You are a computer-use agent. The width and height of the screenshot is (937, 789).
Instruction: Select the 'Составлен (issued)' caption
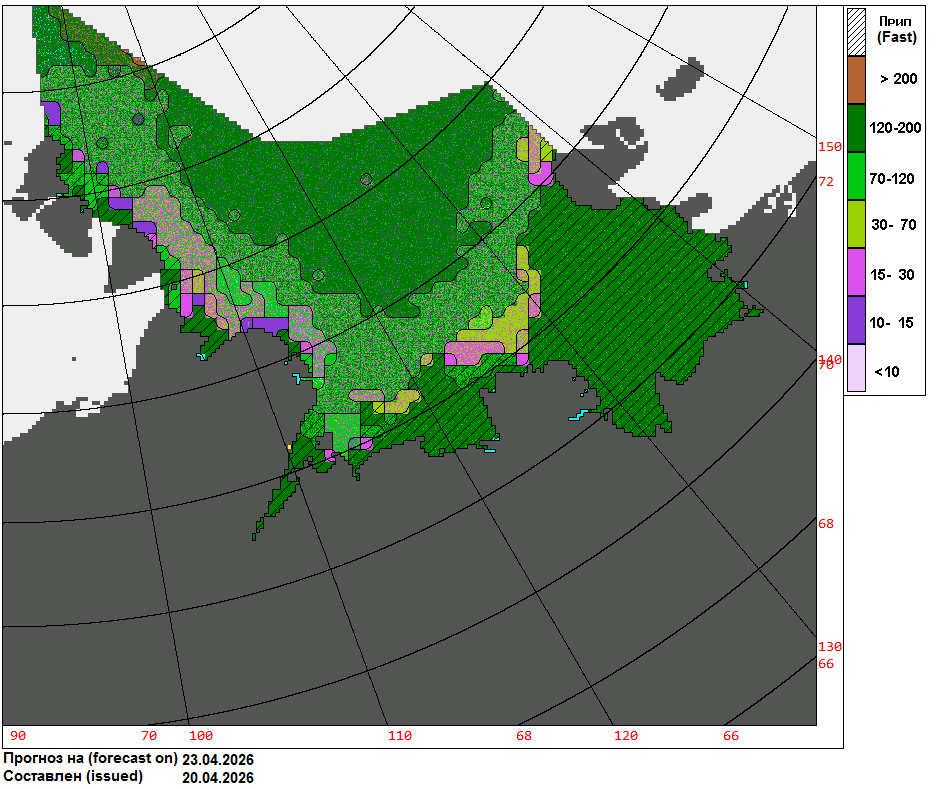tap(73, 776)
